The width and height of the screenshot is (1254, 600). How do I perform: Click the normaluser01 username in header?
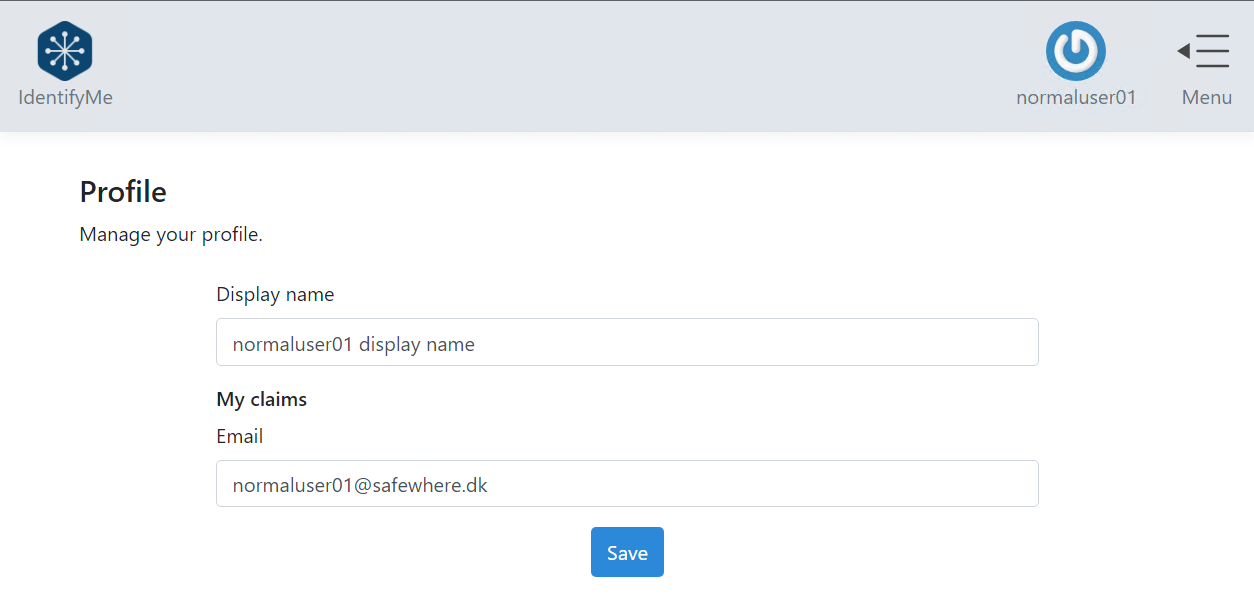(1076, 98)
